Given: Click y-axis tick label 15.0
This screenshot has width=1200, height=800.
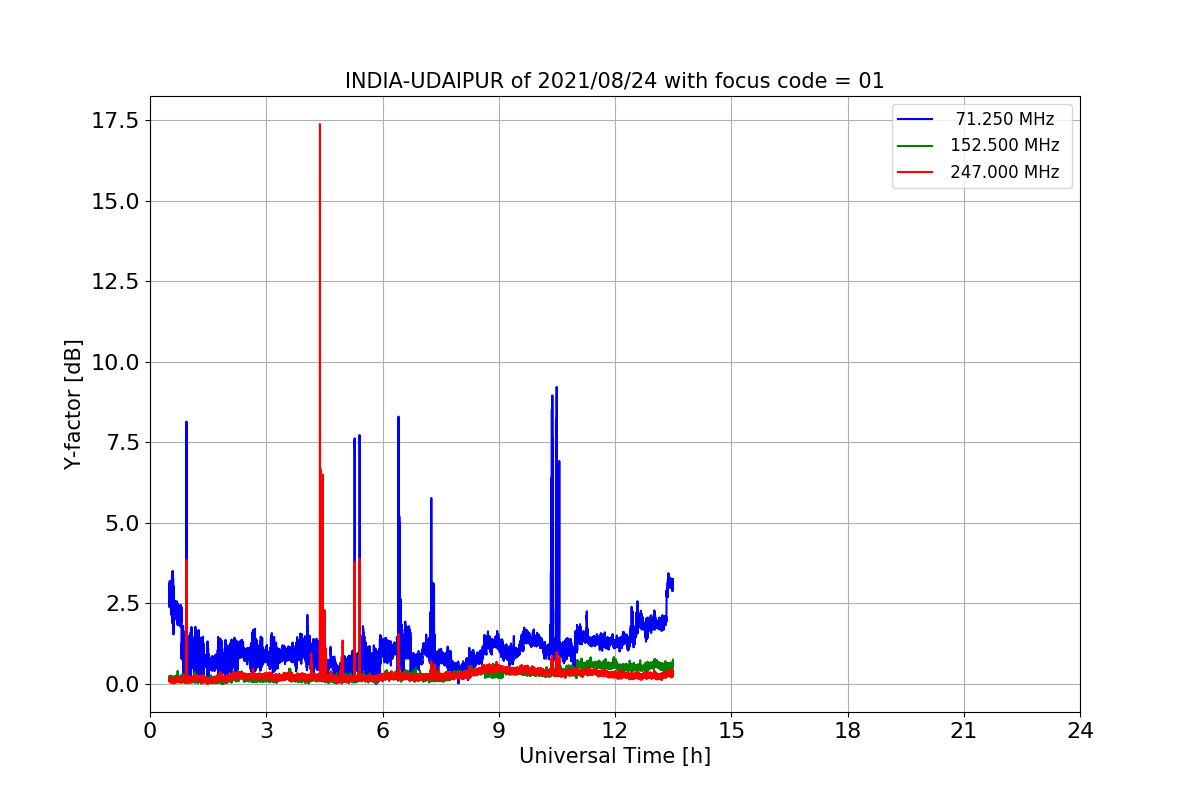Looking at the screenshot, I should coord(115,201).
